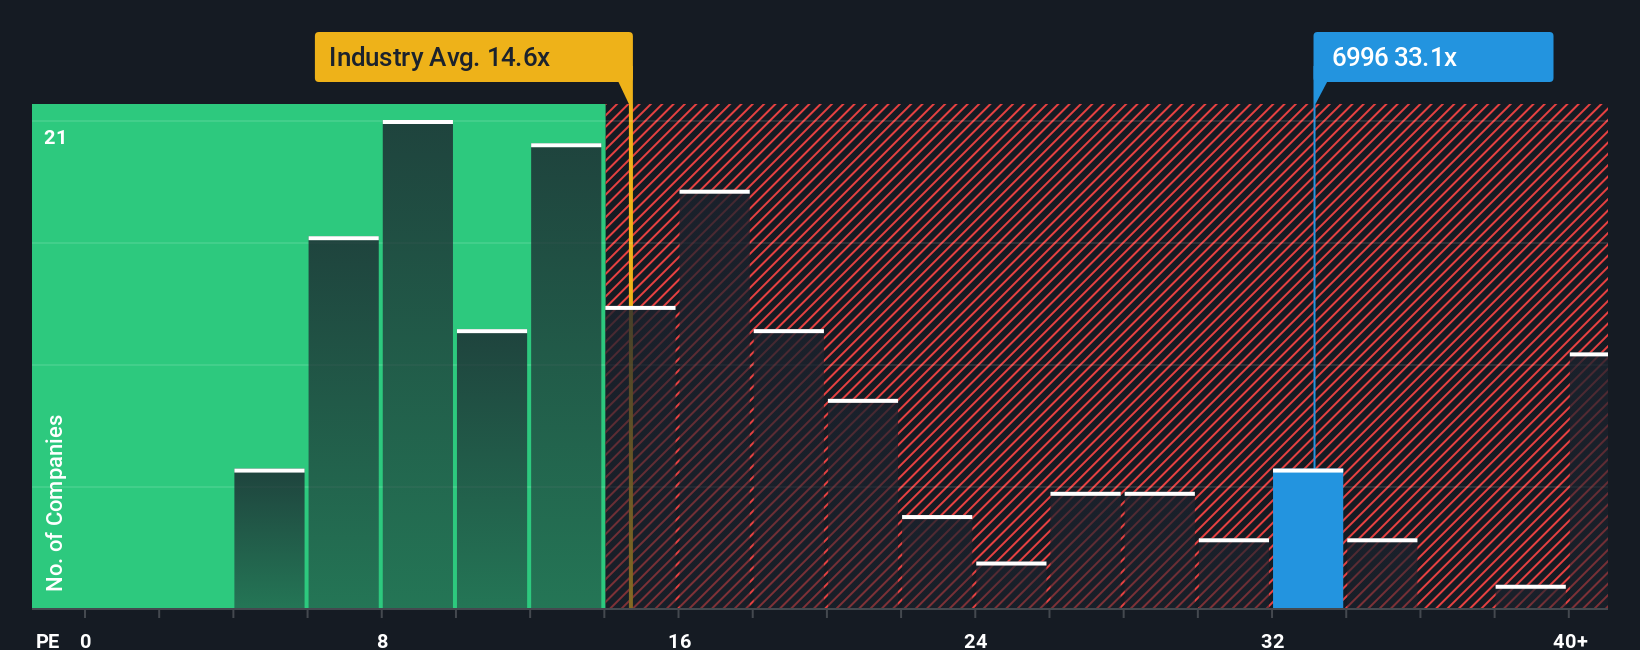Click the 21 value on y-axis
The width and height of the screenshot is (1640, 650).
[55, 137]
